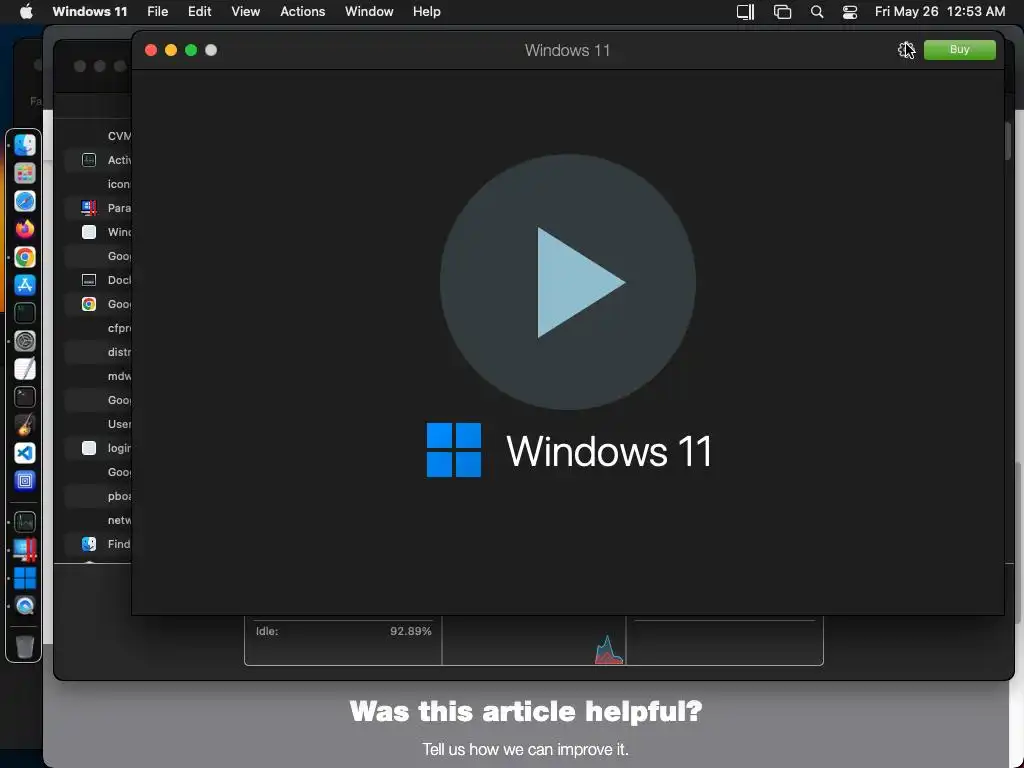Open the File menu
This screenshot has width=1024, height=768.
(x=157, y=12)
